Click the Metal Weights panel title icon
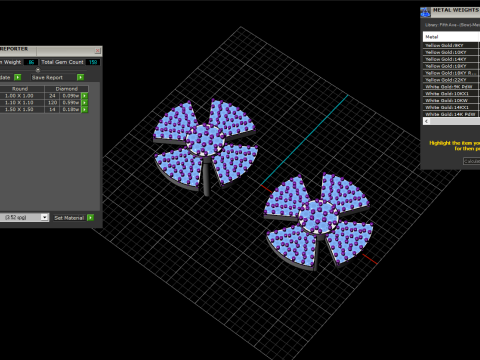The image size is (480, 360). click(425, 12)
